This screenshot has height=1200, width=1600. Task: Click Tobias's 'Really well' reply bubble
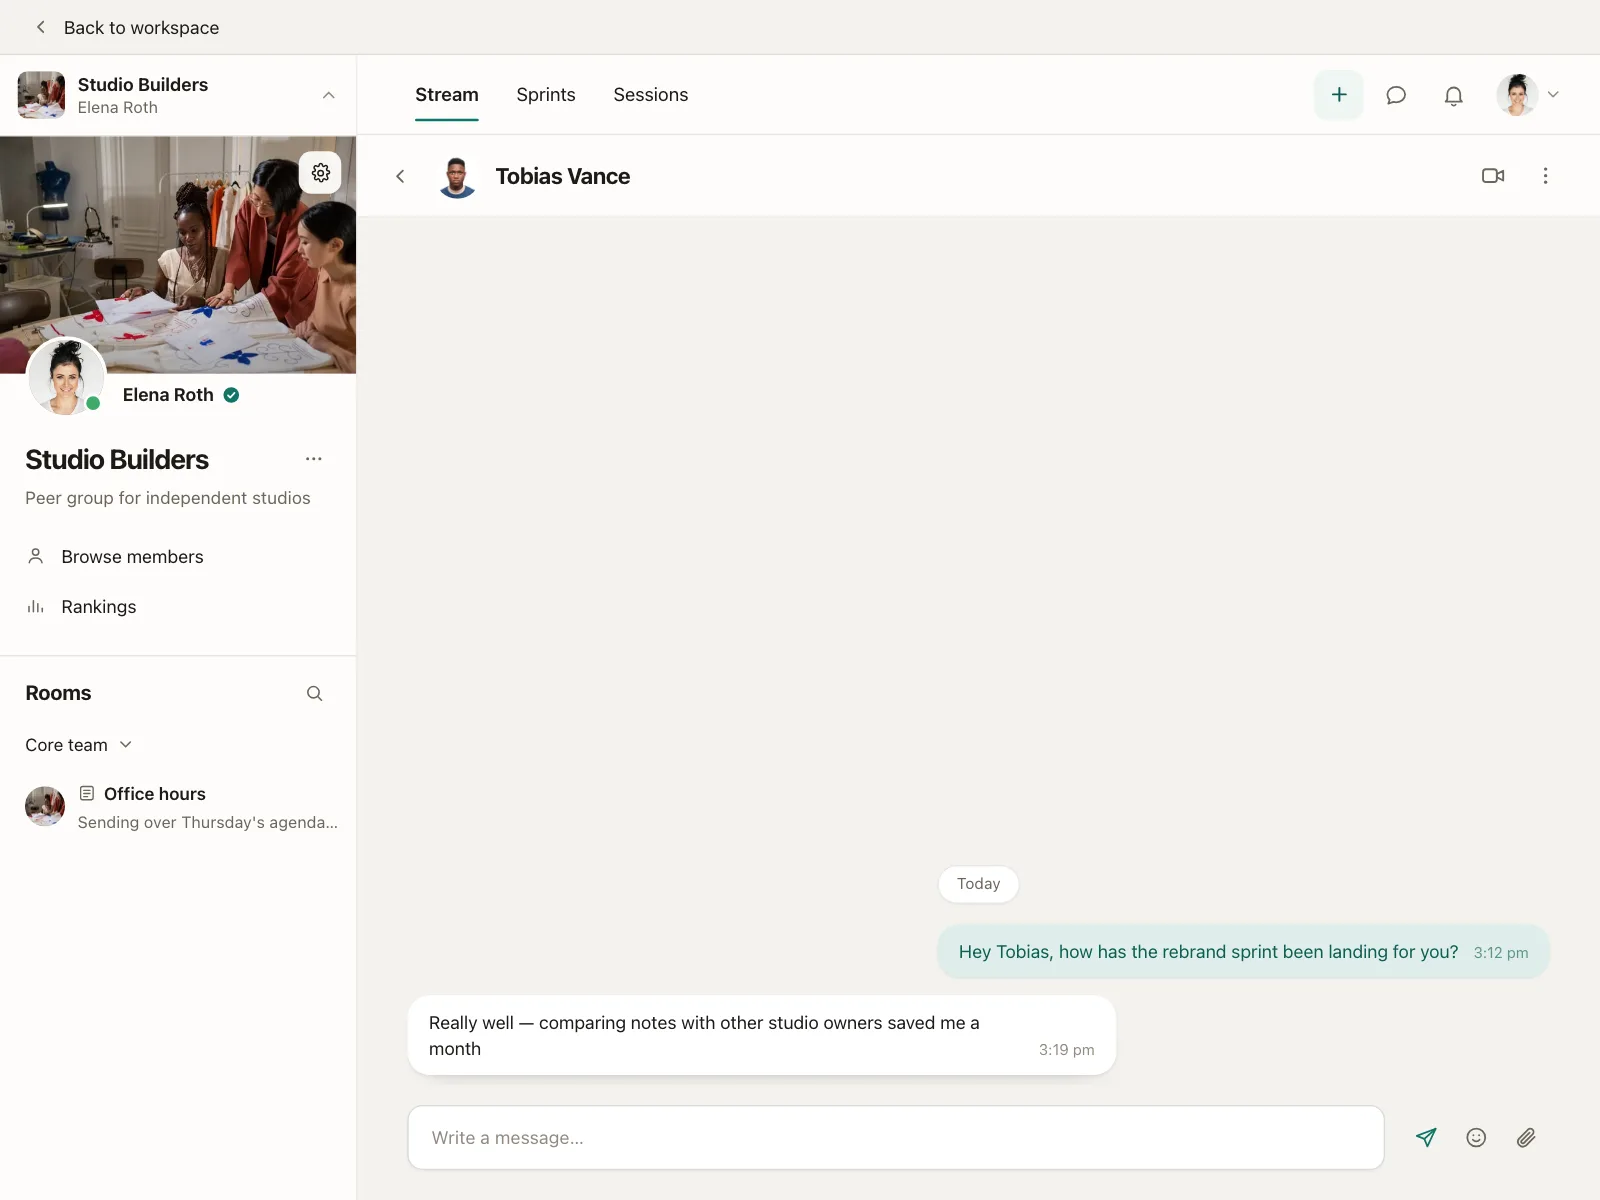pyautogui.click(x=762, y=1035)
